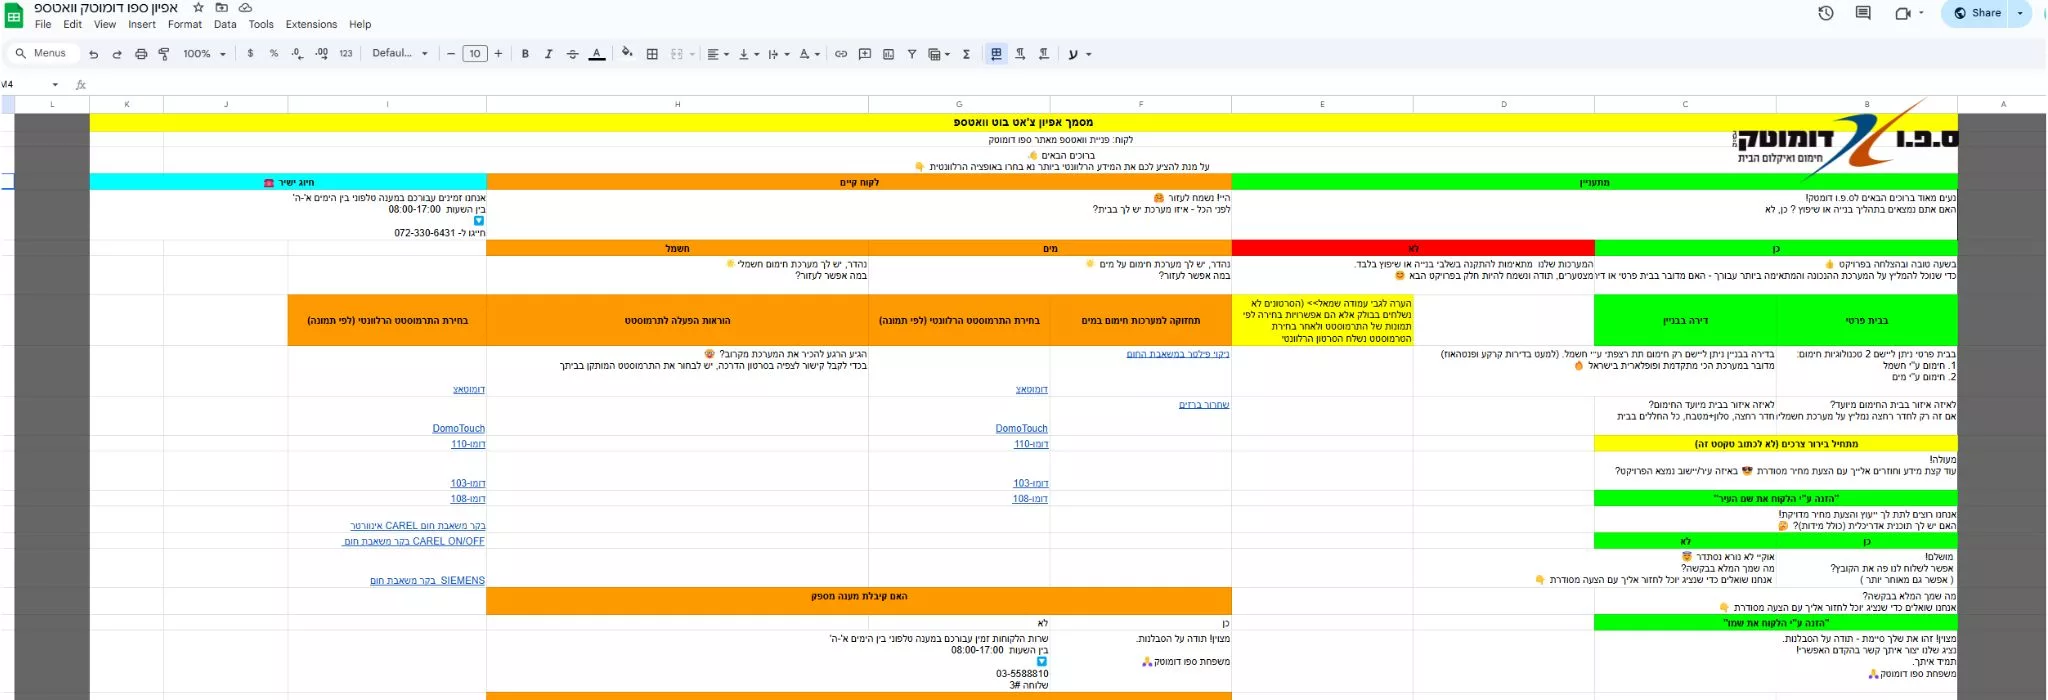
Task: Toggle italic formatting
Action: click(x=549, y=54)
